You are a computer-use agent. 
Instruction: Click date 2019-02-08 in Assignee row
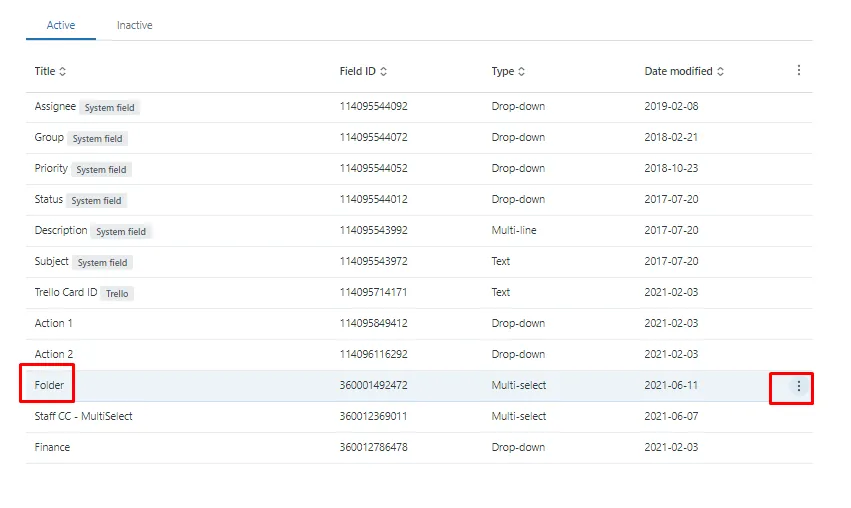(x=671, y=106)
